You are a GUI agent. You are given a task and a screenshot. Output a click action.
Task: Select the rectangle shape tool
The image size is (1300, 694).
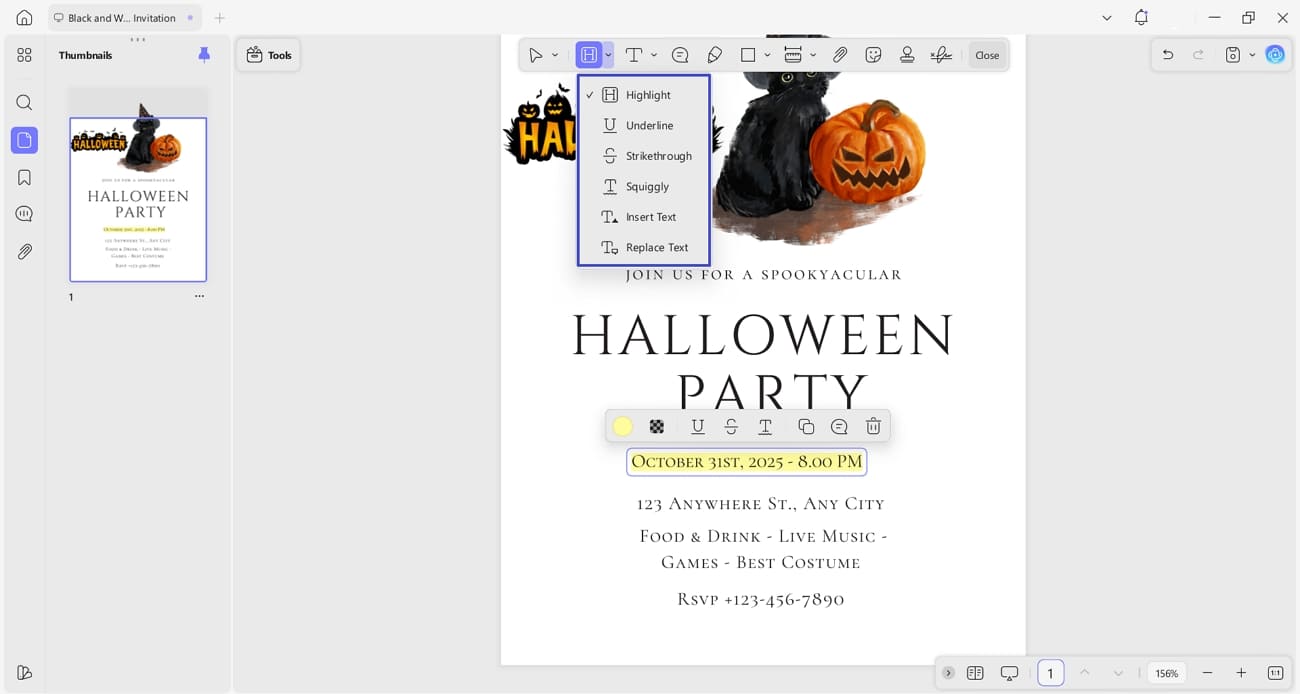point(748,55)
